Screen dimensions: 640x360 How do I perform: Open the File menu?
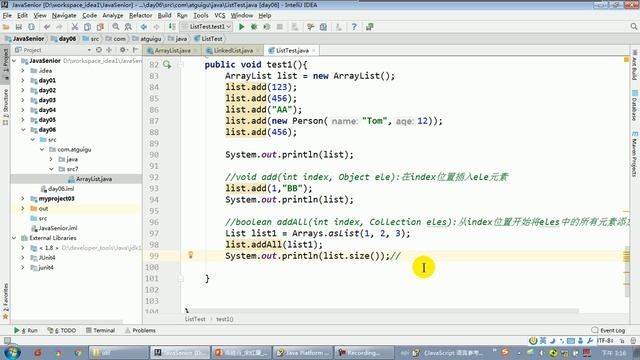7,16
